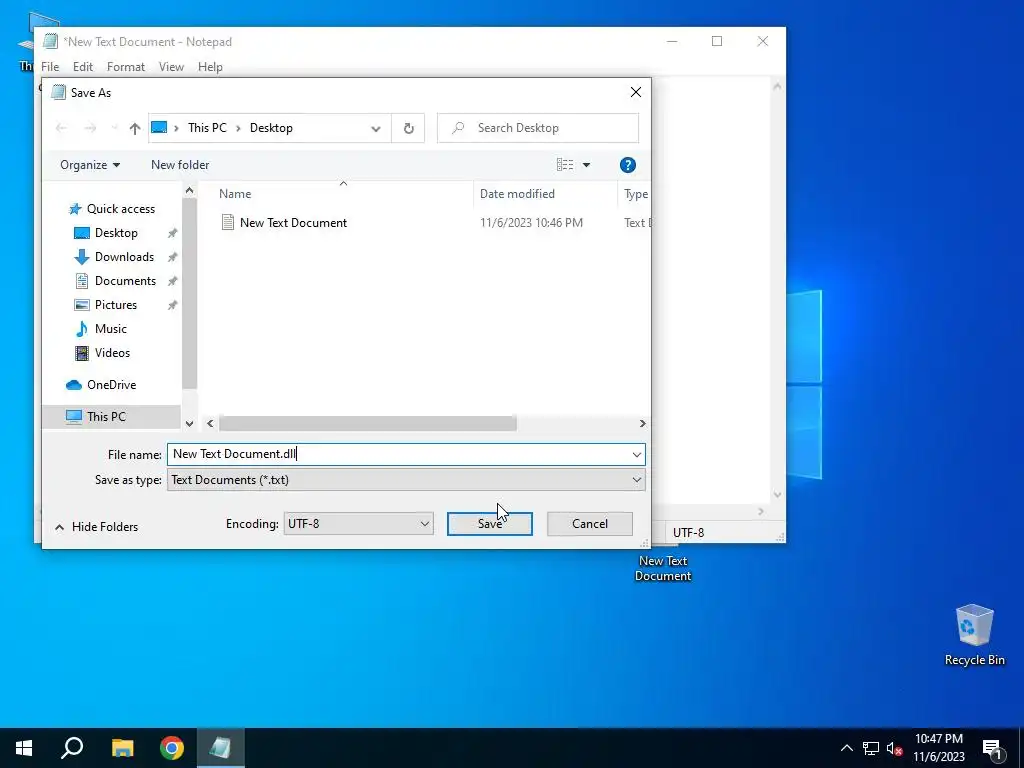Click the Save button

[x=490, y=524]
